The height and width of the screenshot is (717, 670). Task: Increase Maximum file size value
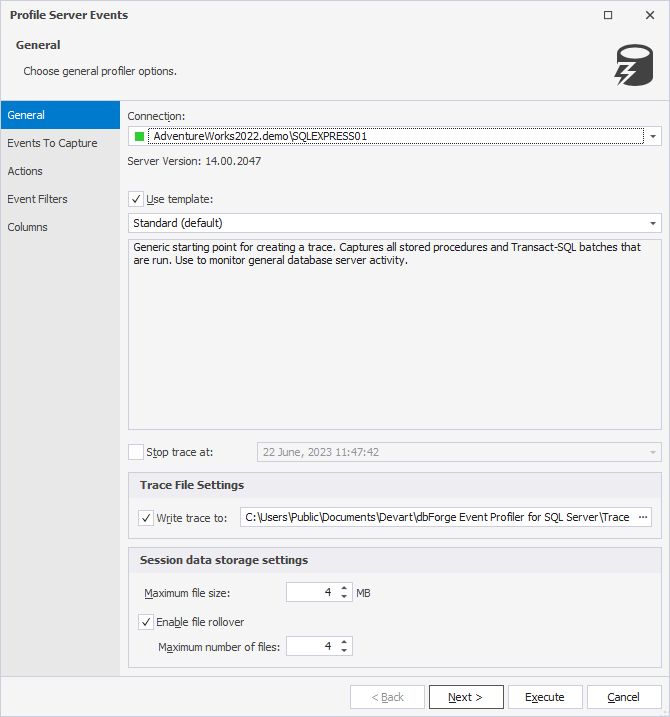[x=344, y=588]
